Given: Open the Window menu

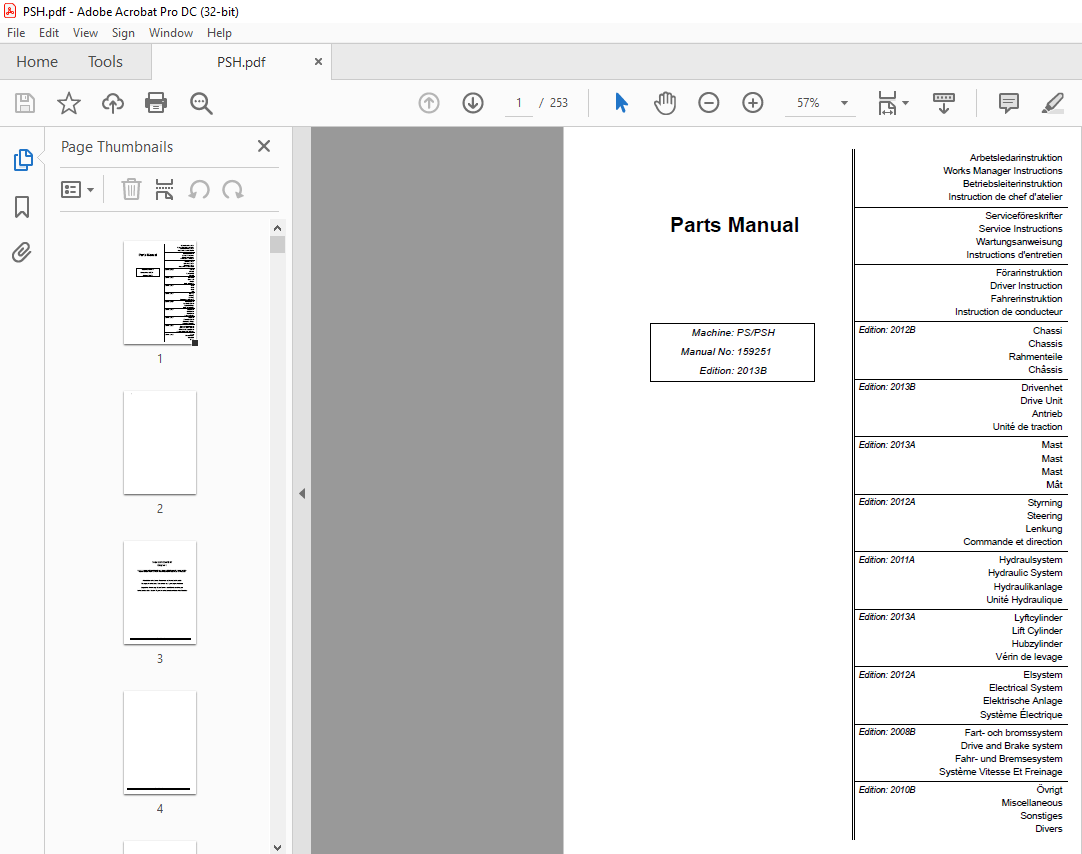Looking at the screenshot, I should (x=170, y=32).
